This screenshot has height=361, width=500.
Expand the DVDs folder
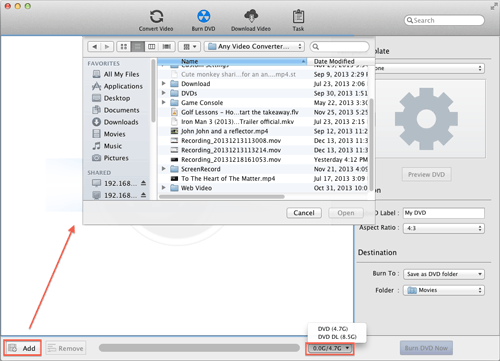pyautogui.click(x=164, y=93)
